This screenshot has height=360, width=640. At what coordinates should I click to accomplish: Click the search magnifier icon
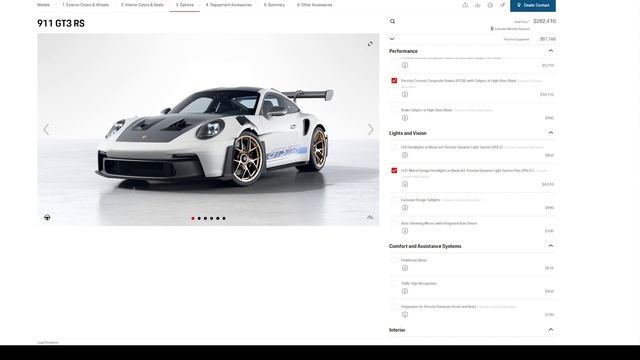(392, 21)
